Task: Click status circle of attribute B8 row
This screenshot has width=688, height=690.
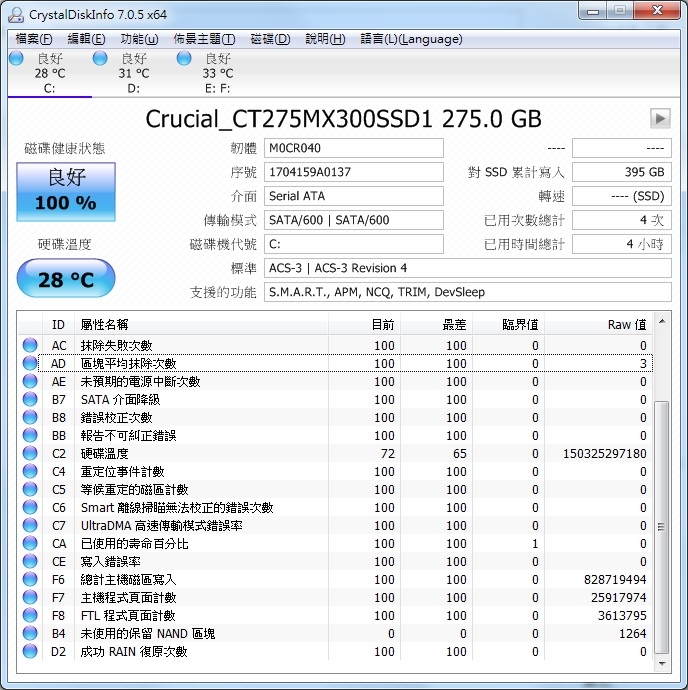Action: (x=30, y=417)
